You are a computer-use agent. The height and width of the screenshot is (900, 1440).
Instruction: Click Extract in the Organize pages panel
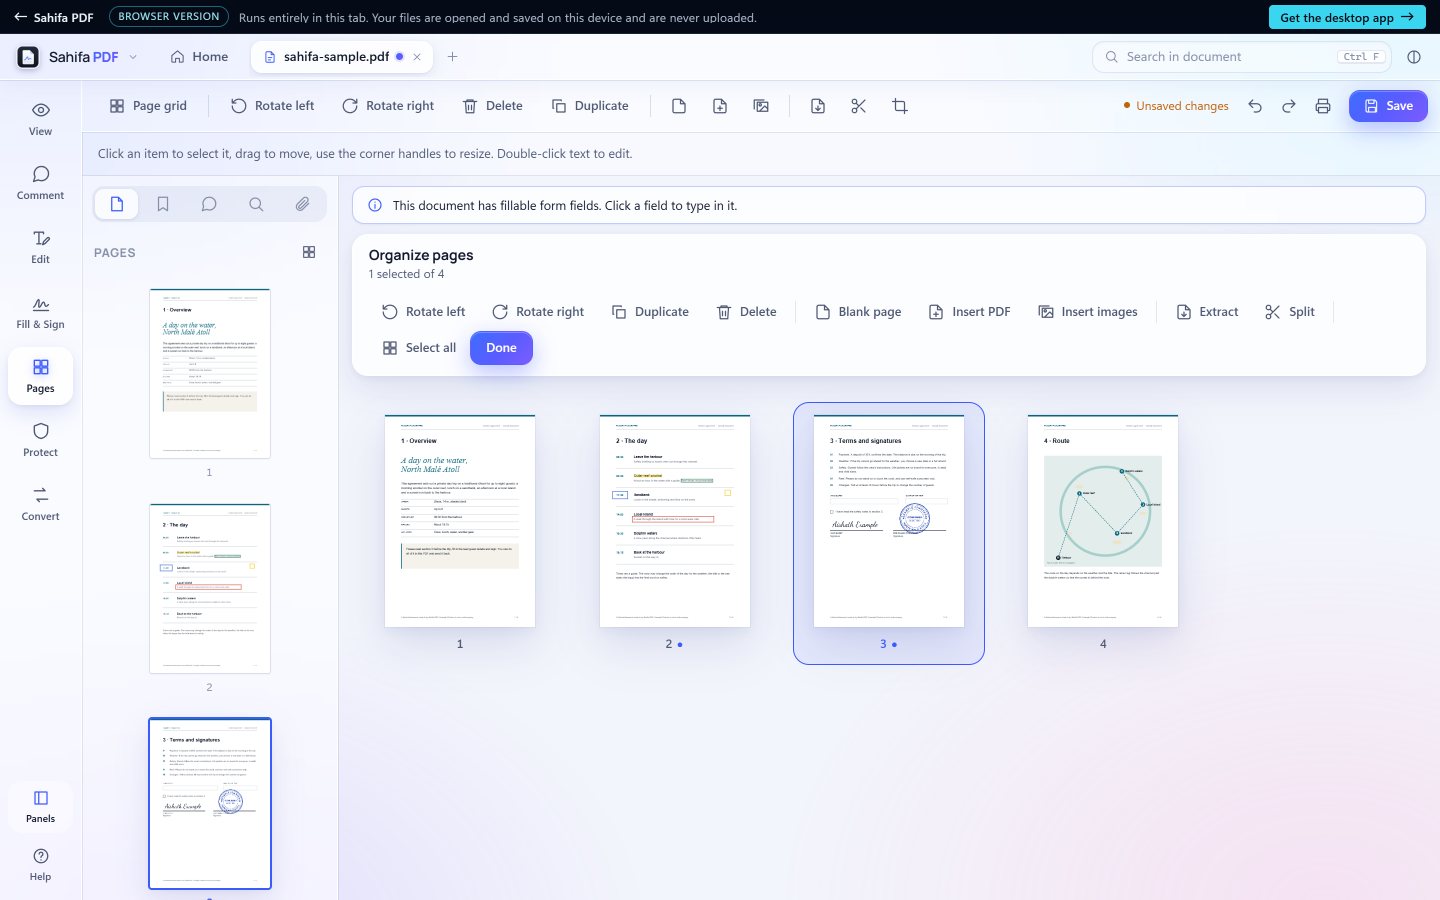coord(1207,312)
